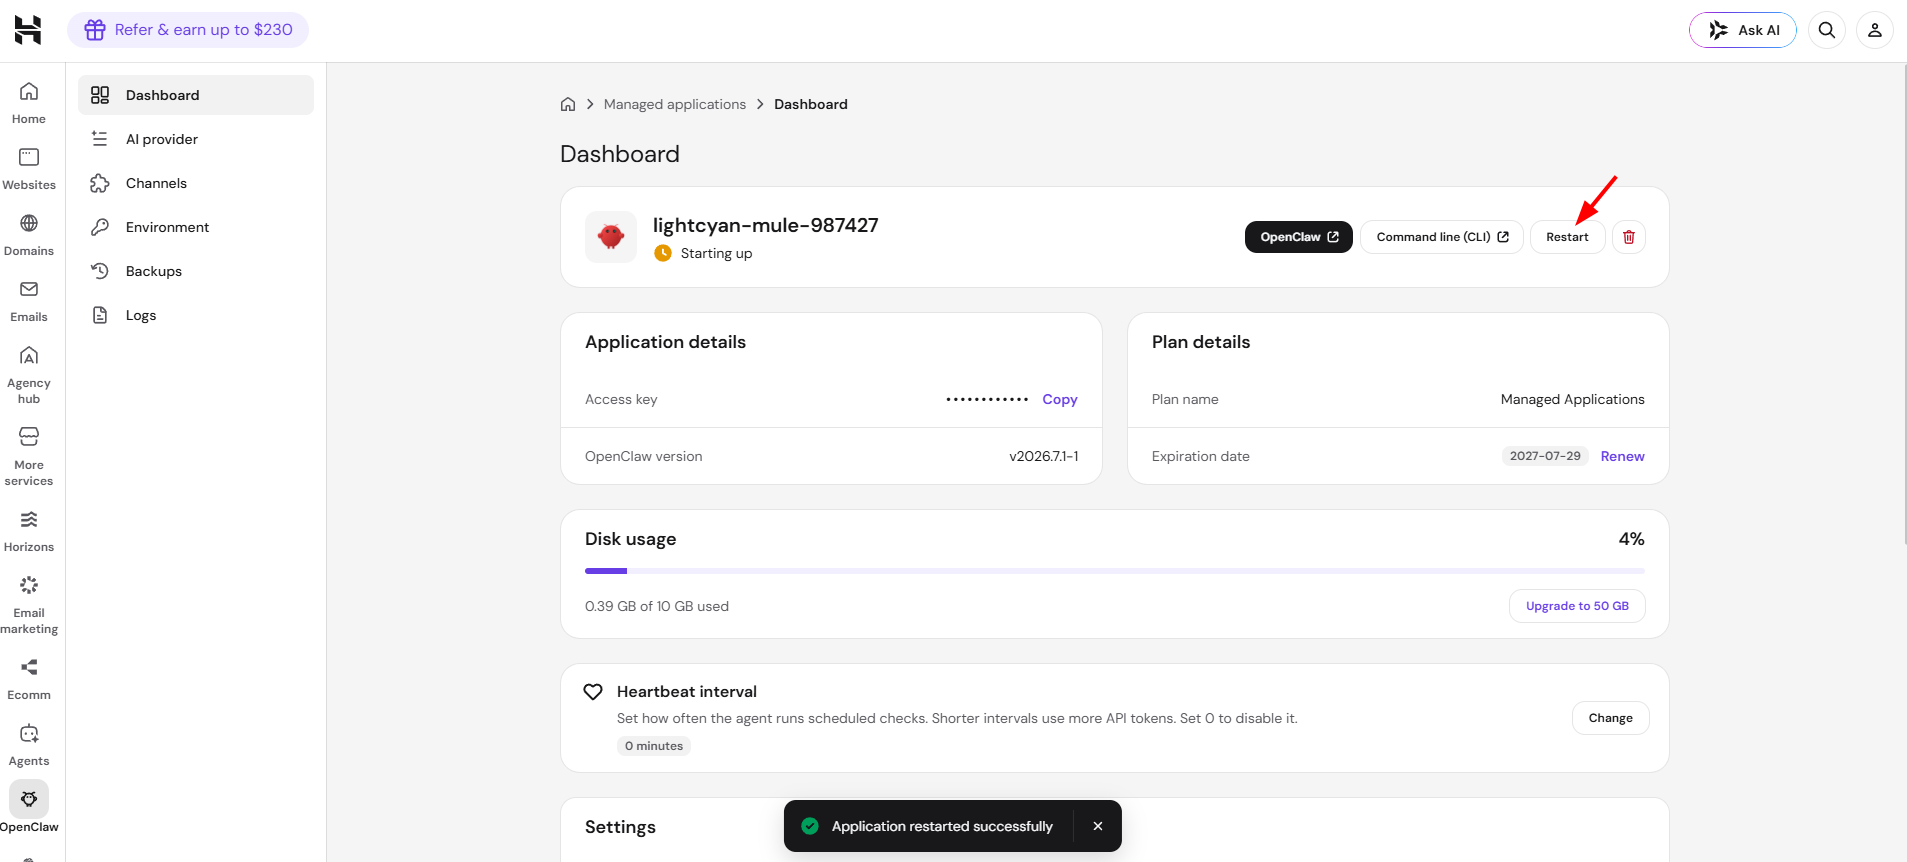Viewport: 1907px width, 862px height.
Task: Open Email marketing section
Action: pos(29,605)
